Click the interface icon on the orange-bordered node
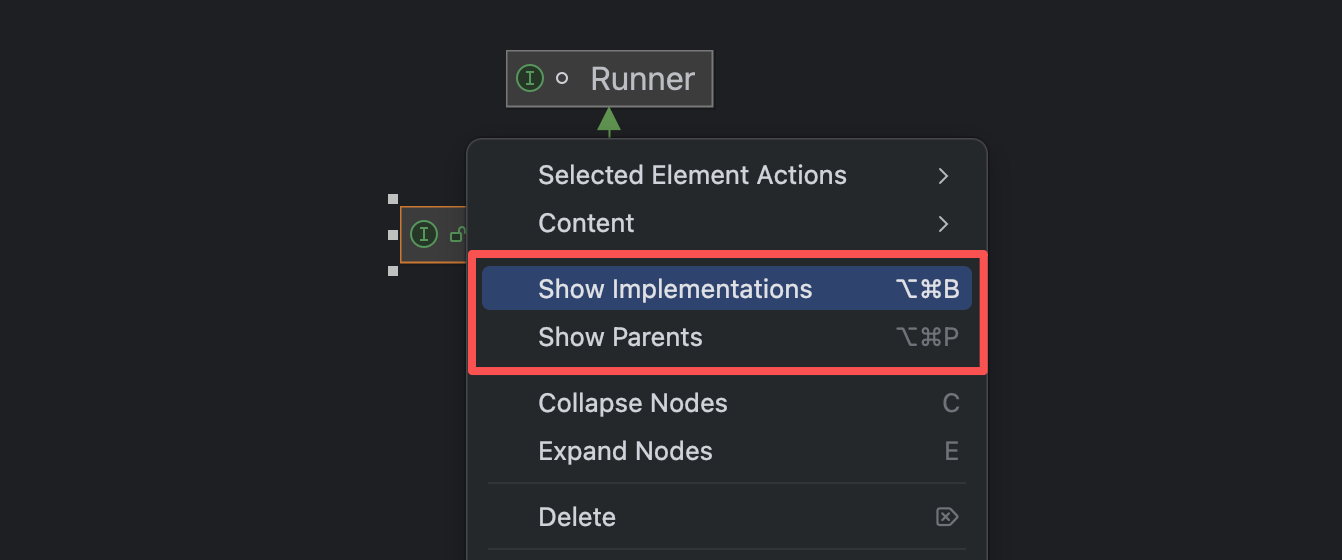The image size is (1342, 560). click(424, 235)
